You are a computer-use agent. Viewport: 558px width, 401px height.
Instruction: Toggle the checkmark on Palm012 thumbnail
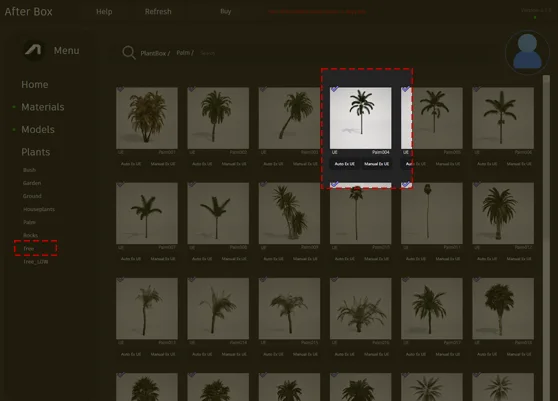(477, 184)
